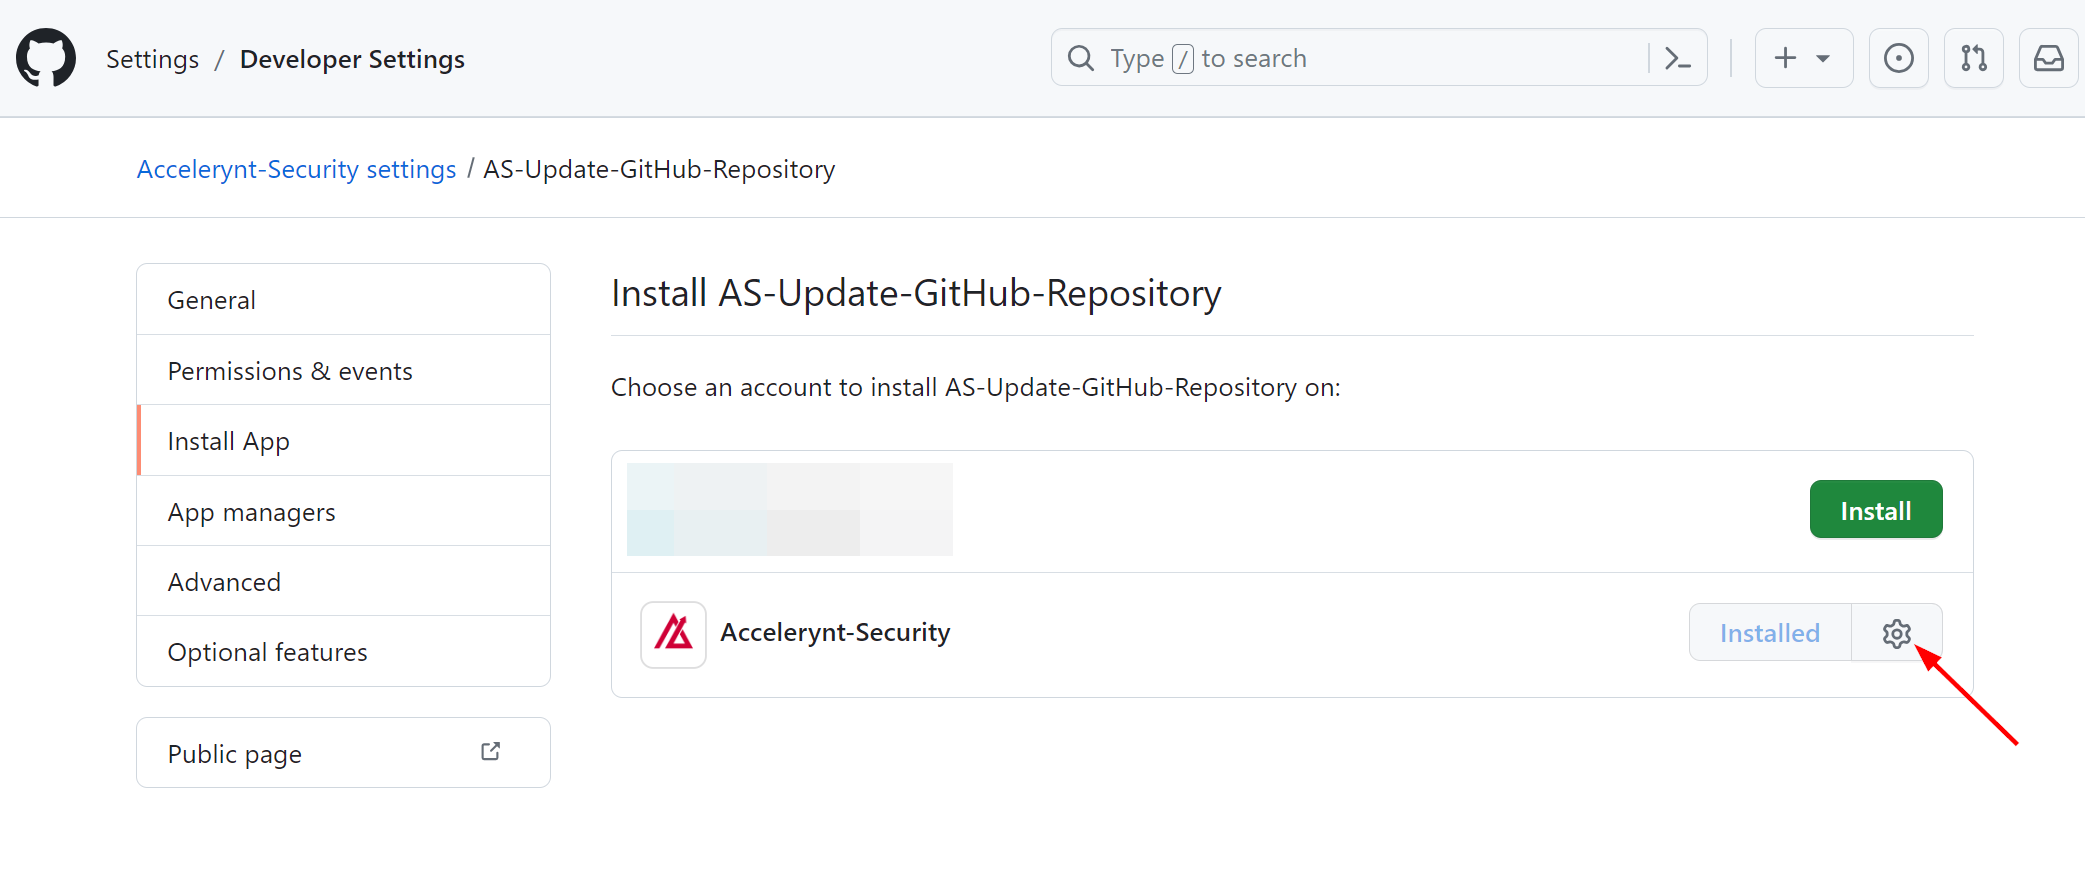The width and height of the screenshot is (2085, 875).
Task: Open the Accelerynt-Security settings link
Action: pyautogui.click(x=296, y=169)
